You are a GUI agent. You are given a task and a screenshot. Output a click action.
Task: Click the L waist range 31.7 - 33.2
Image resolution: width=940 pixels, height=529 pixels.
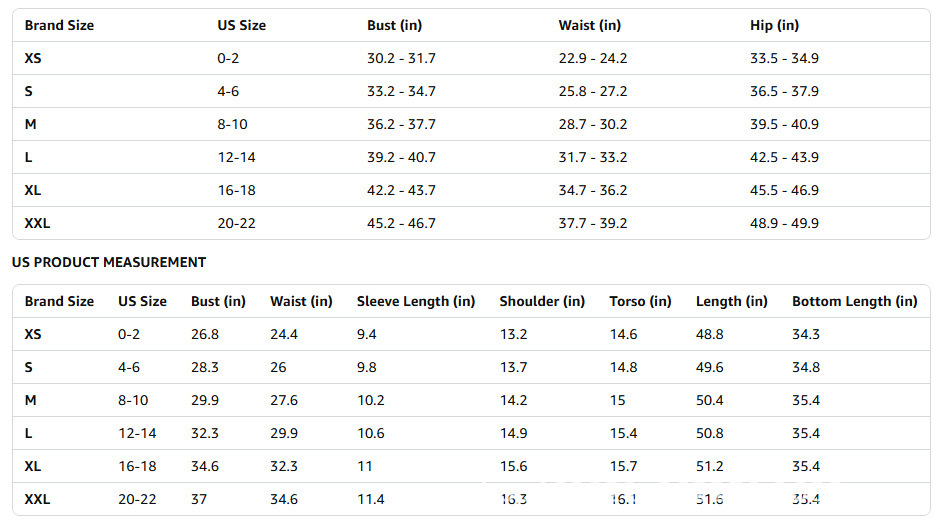pyautogui.click(x=593, y=158)
